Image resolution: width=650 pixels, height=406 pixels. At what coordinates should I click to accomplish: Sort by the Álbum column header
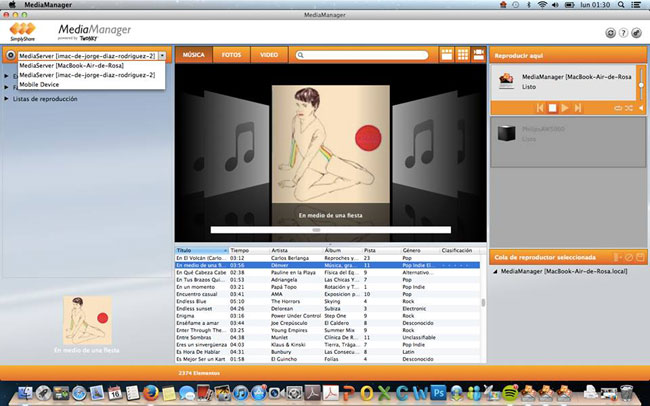click(342, 250)
